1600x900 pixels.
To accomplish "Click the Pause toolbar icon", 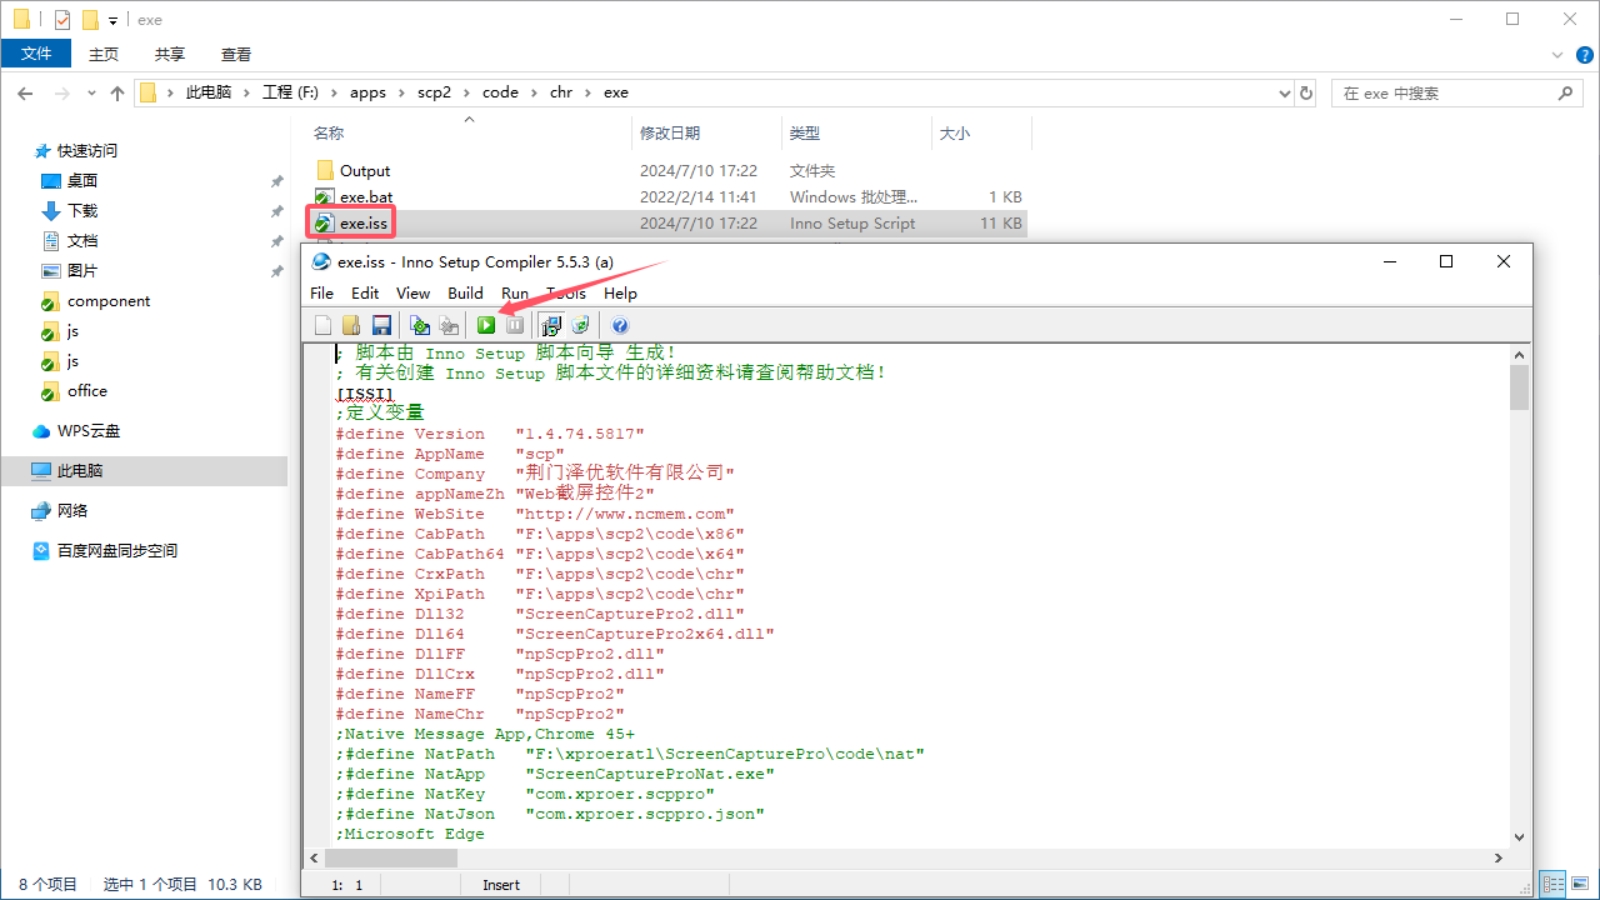I will tap(515, 325).
